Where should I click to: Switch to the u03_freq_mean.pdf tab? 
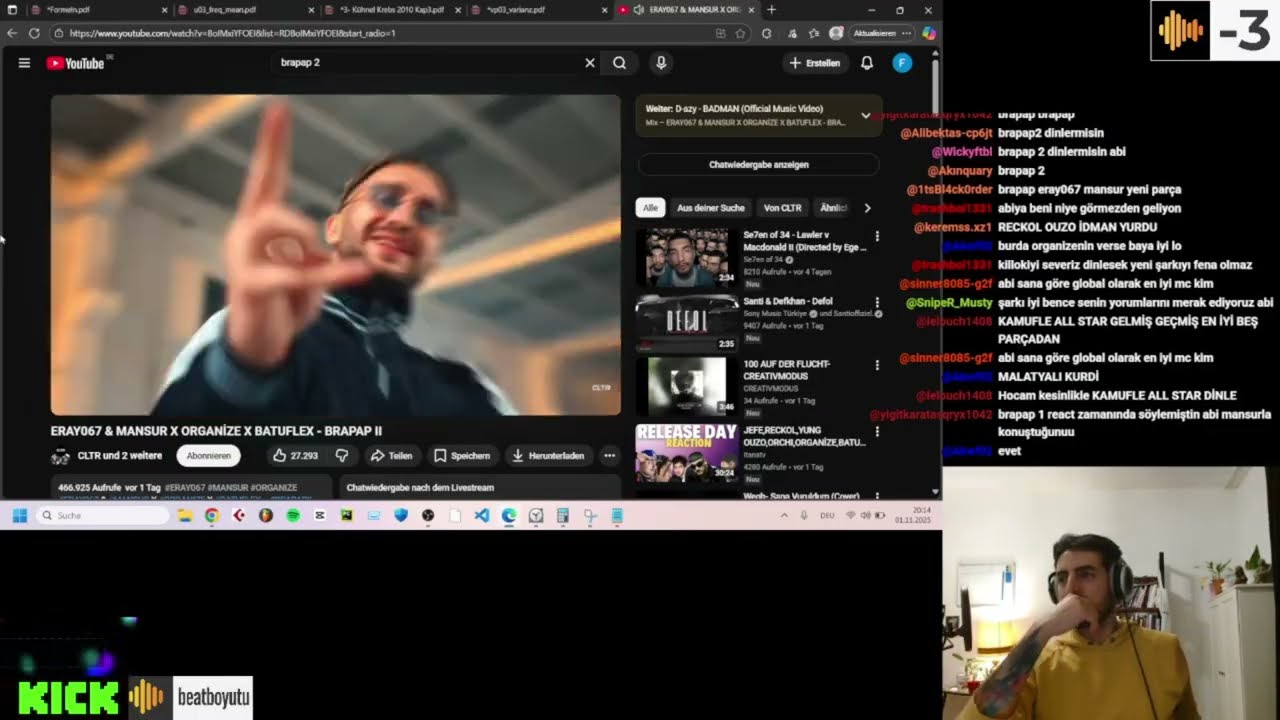pos(247,10)
